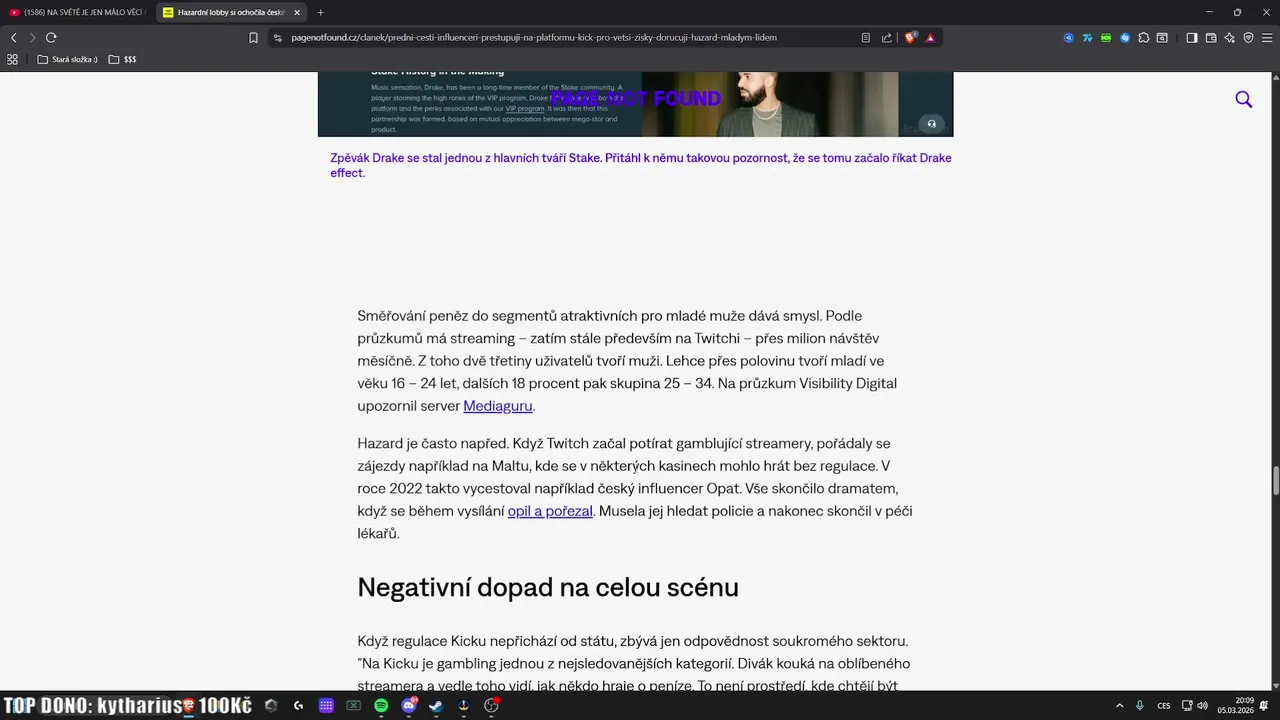Click the headphones icon on banner image
This screenshot has height=720, width=1280.
932,124
